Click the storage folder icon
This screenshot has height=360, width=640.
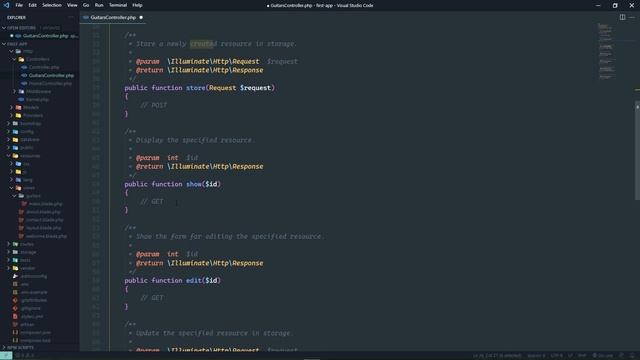[16, 252]
